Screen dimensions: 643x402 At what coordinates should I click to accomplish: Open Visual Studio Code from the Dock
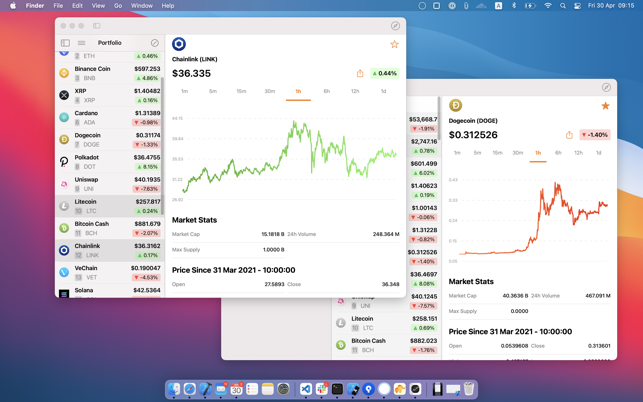pyautogui.click(x=306, y=389)
